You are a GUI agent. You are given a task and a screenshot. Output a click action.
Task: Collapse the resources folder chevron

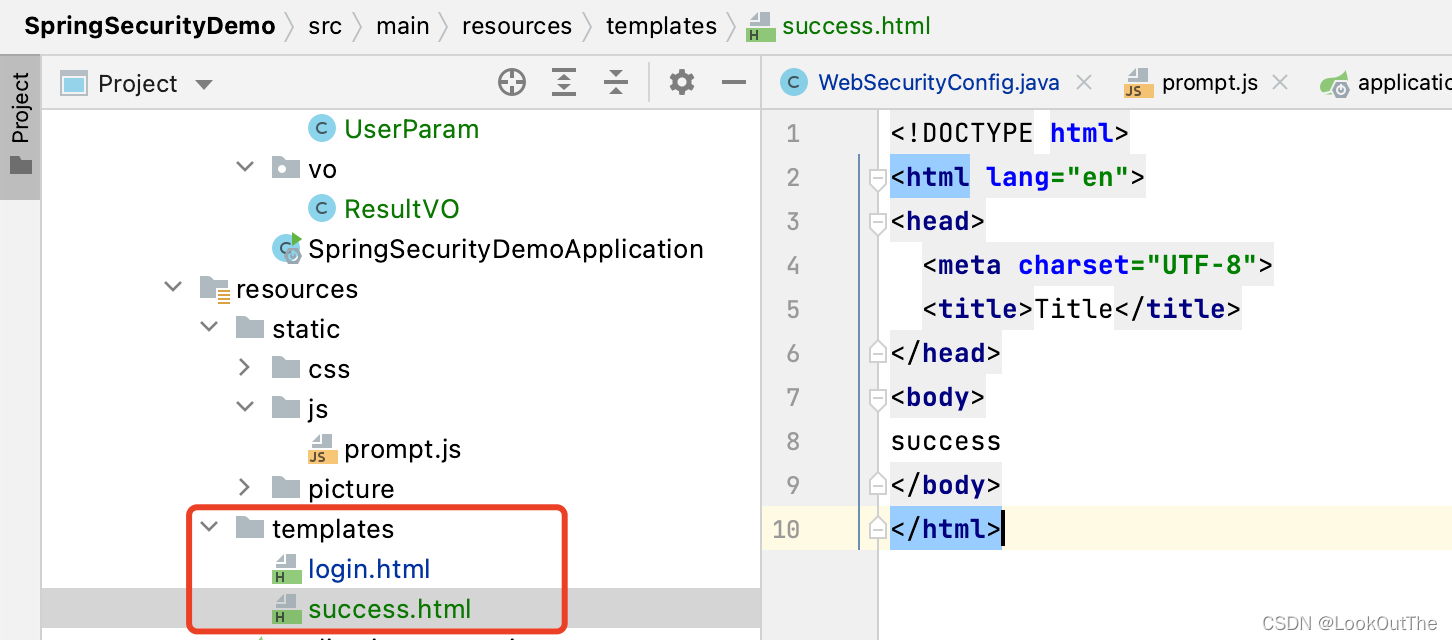pos(173,287)
